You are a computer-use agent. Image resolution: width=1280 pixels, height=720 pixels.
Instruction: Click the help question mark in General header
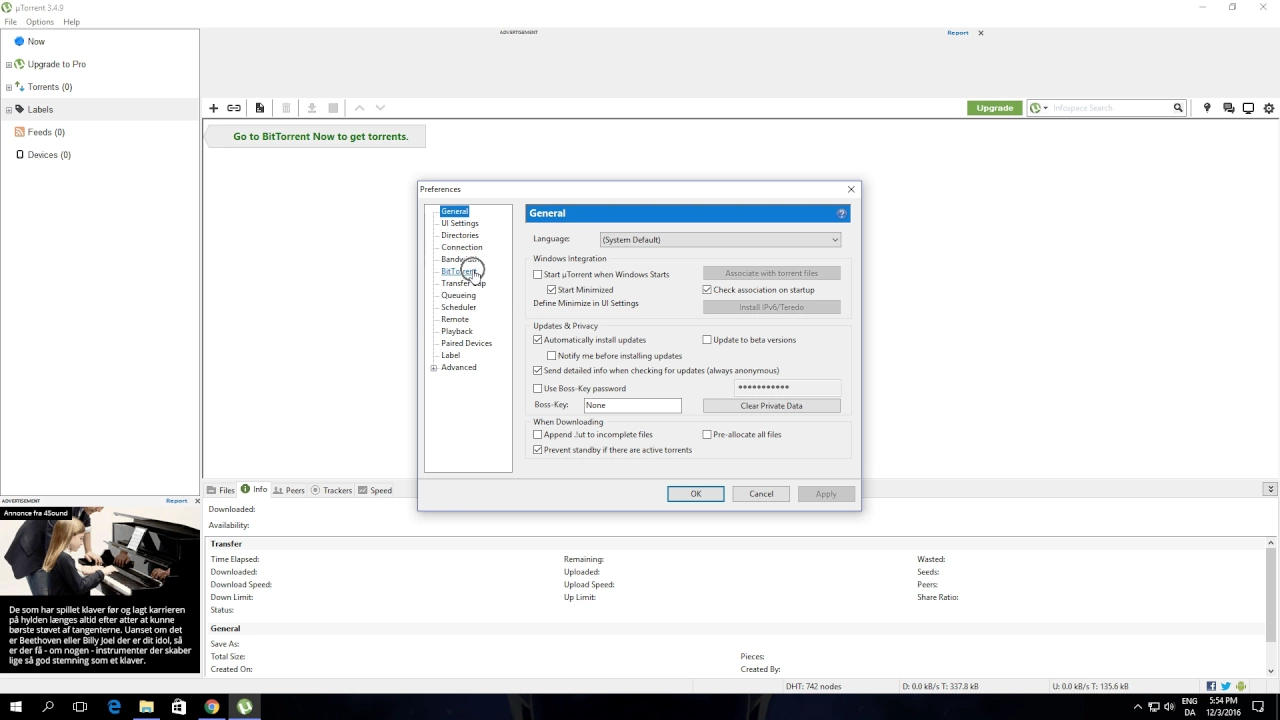842,213
